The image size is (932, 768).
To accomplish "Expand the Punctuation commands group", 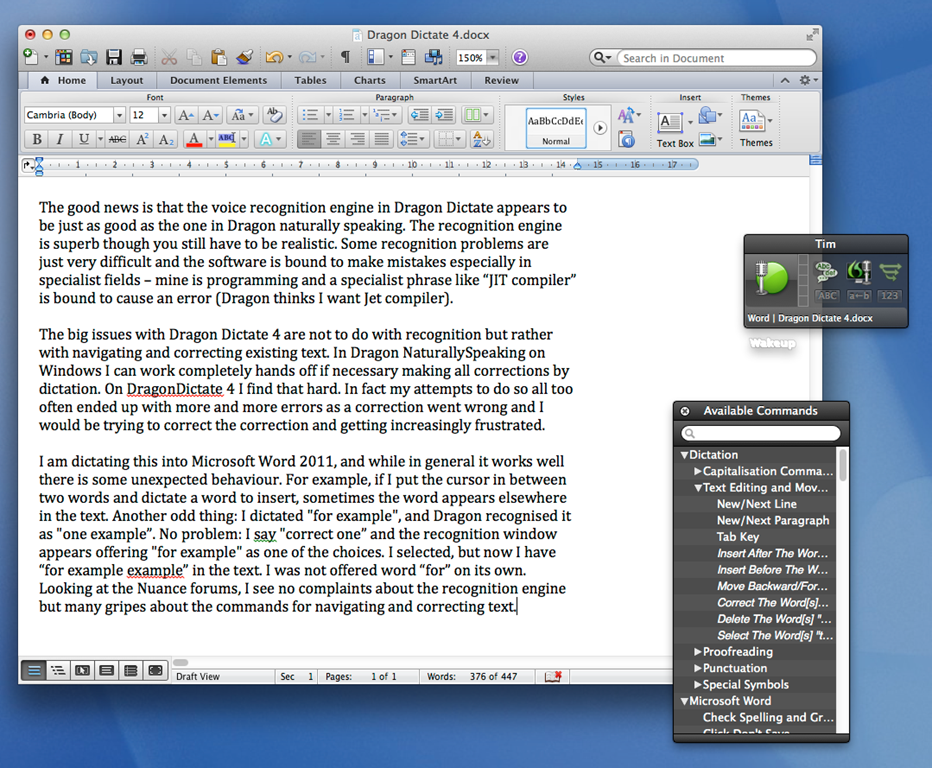I will 698,668.
